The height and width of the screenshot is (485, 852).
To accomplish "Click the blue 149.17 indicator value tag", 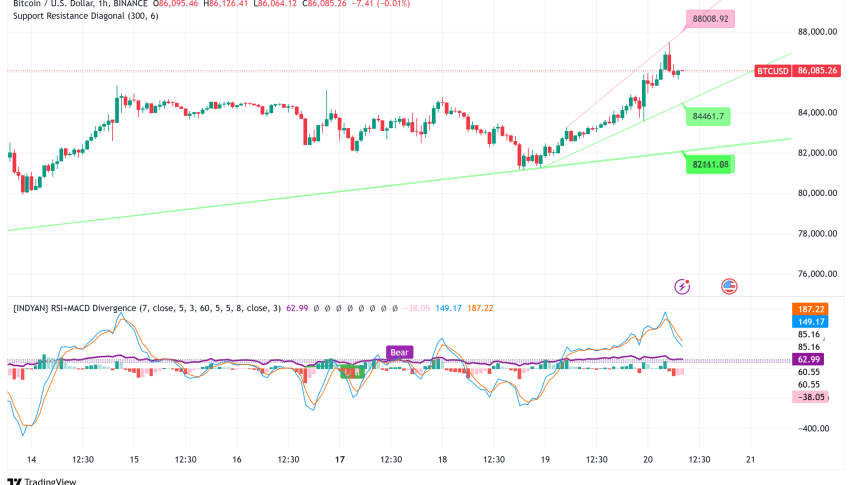I will point(811,322).
